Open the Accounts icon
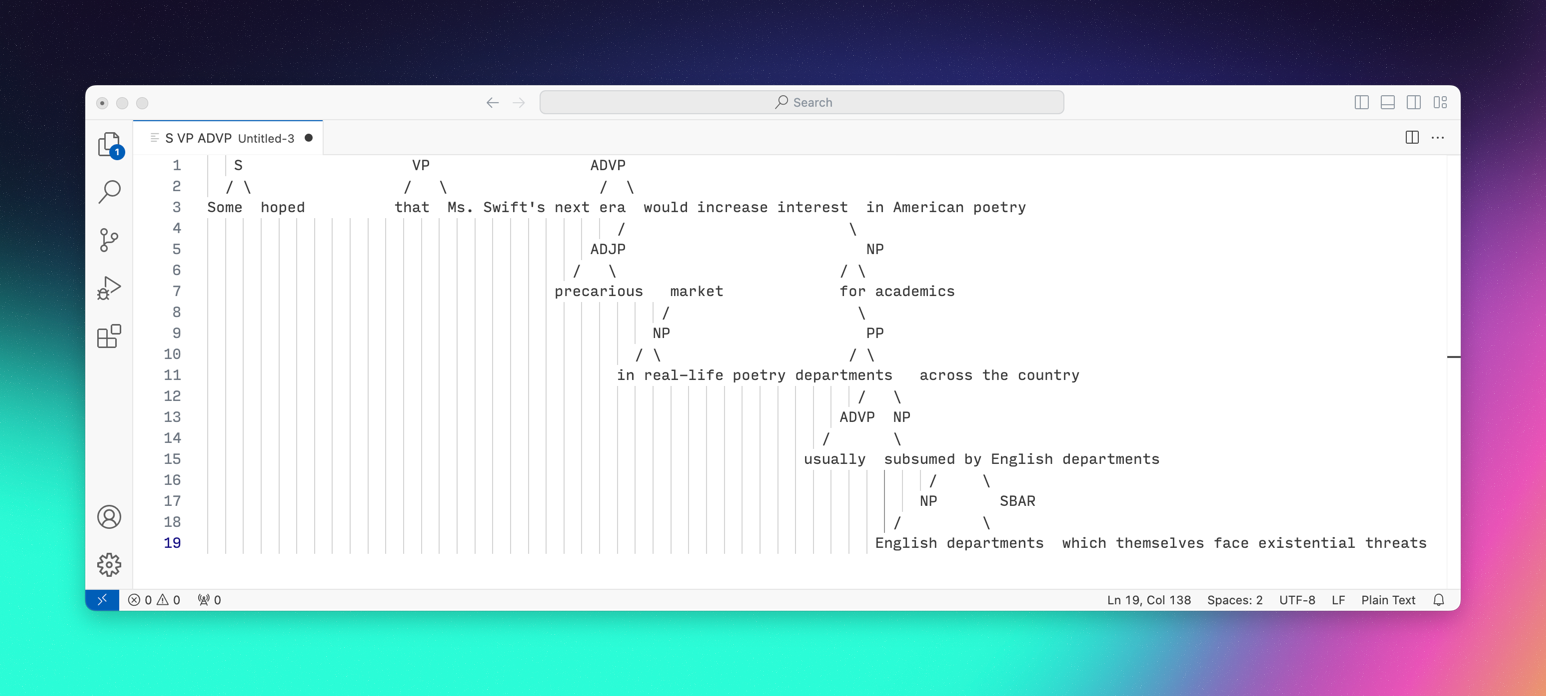Viewport: 1546px width, 696px height. [108, 517]
